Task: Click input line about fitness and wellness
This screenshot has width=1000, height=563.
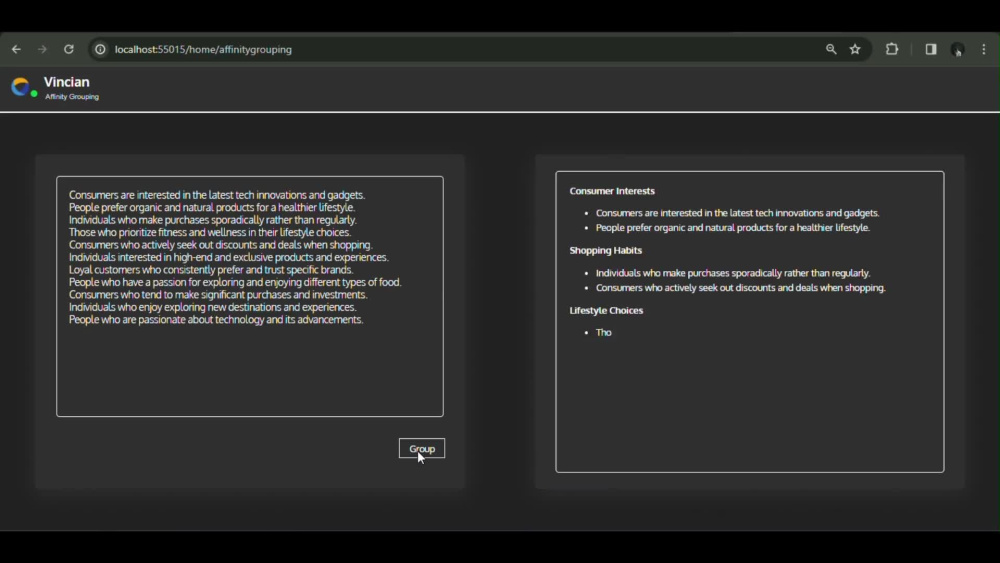Action: click(x=210, y=232)
